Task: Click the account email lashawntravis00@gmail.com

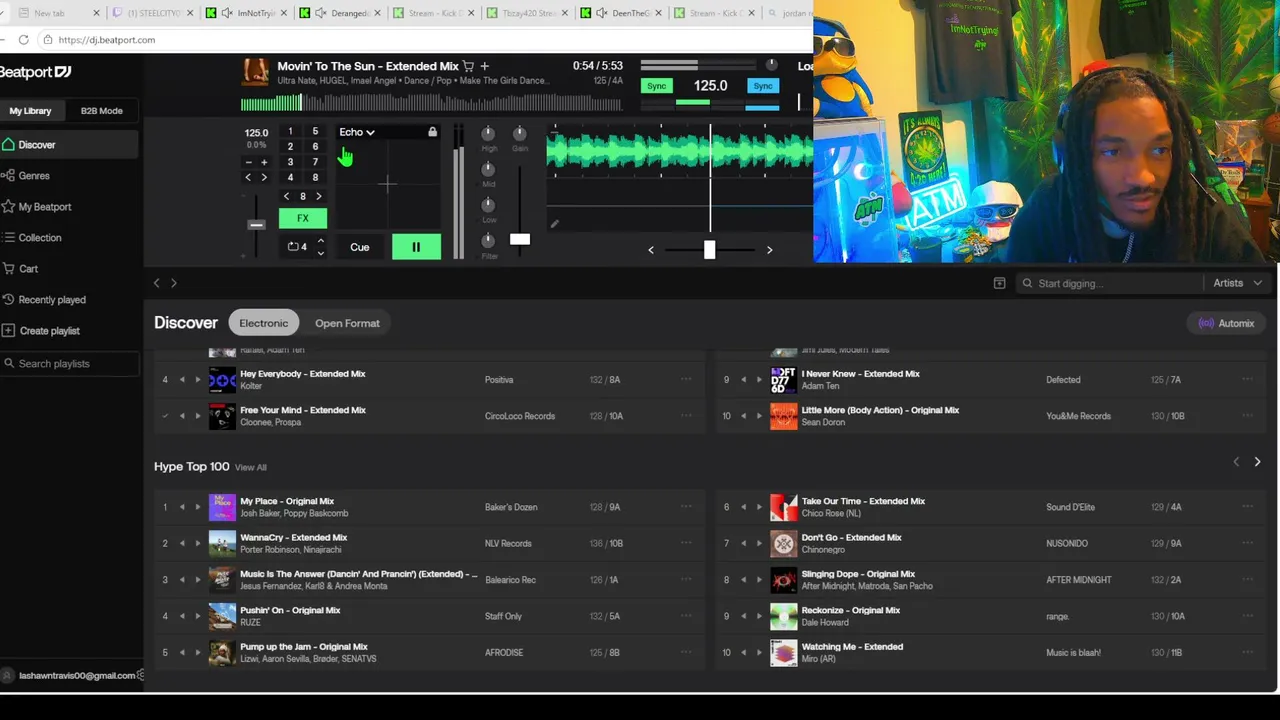Action: click(77, 675)
